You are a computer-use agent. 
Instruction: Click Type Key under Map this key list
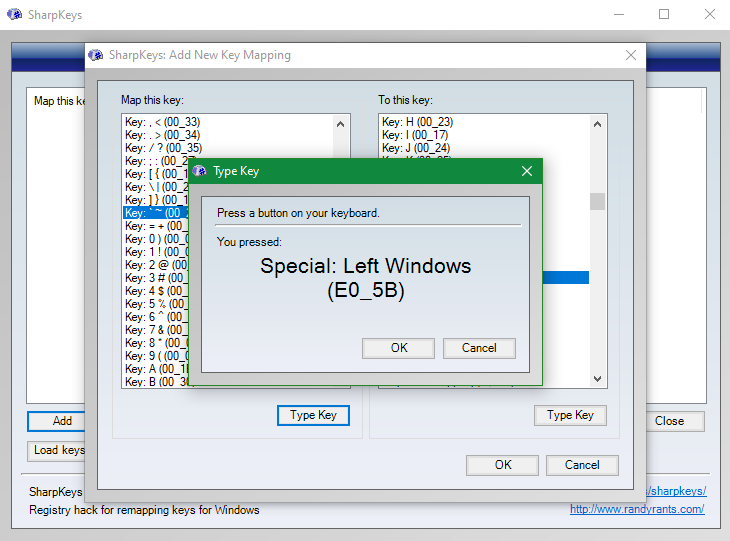(313, 415)
